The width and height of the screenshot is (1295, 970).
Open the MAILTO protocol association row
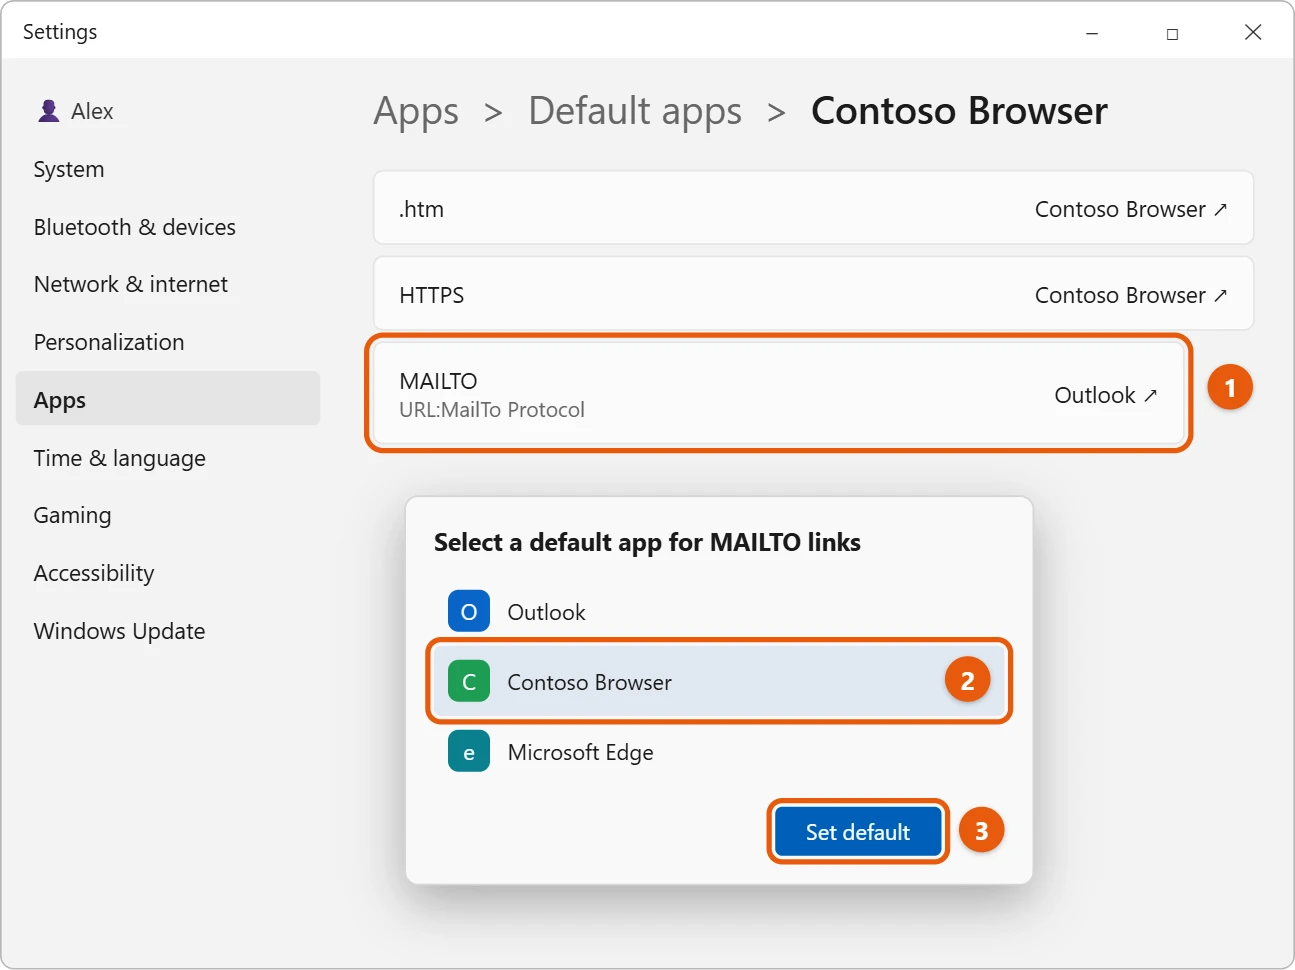[x=779, y=394]
